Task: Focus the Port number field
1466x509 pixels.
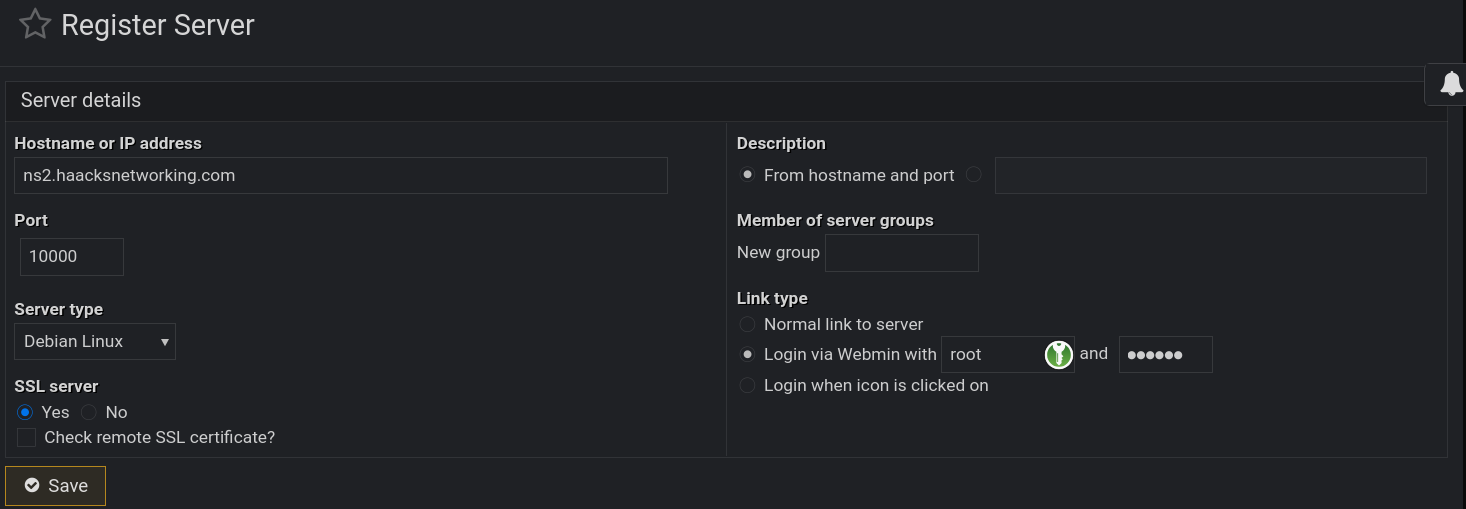Action: click(x=71, y=256)
